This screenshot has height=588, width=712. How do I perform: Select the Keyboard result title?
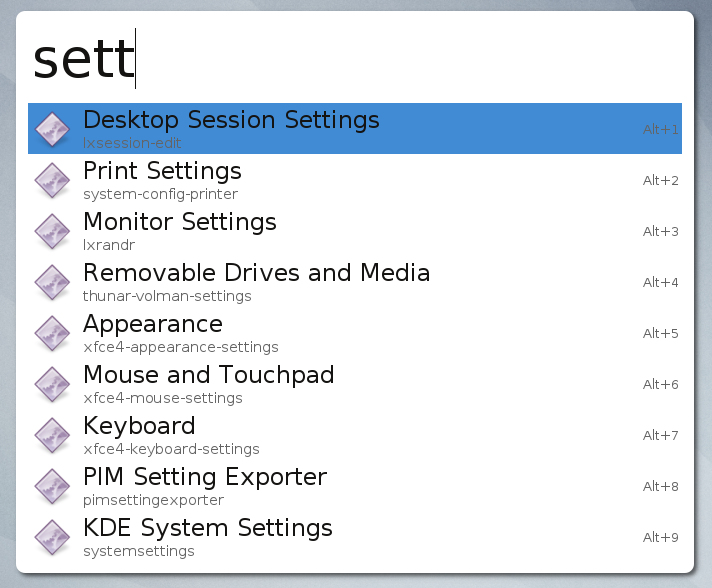click(x=139, y=426)
